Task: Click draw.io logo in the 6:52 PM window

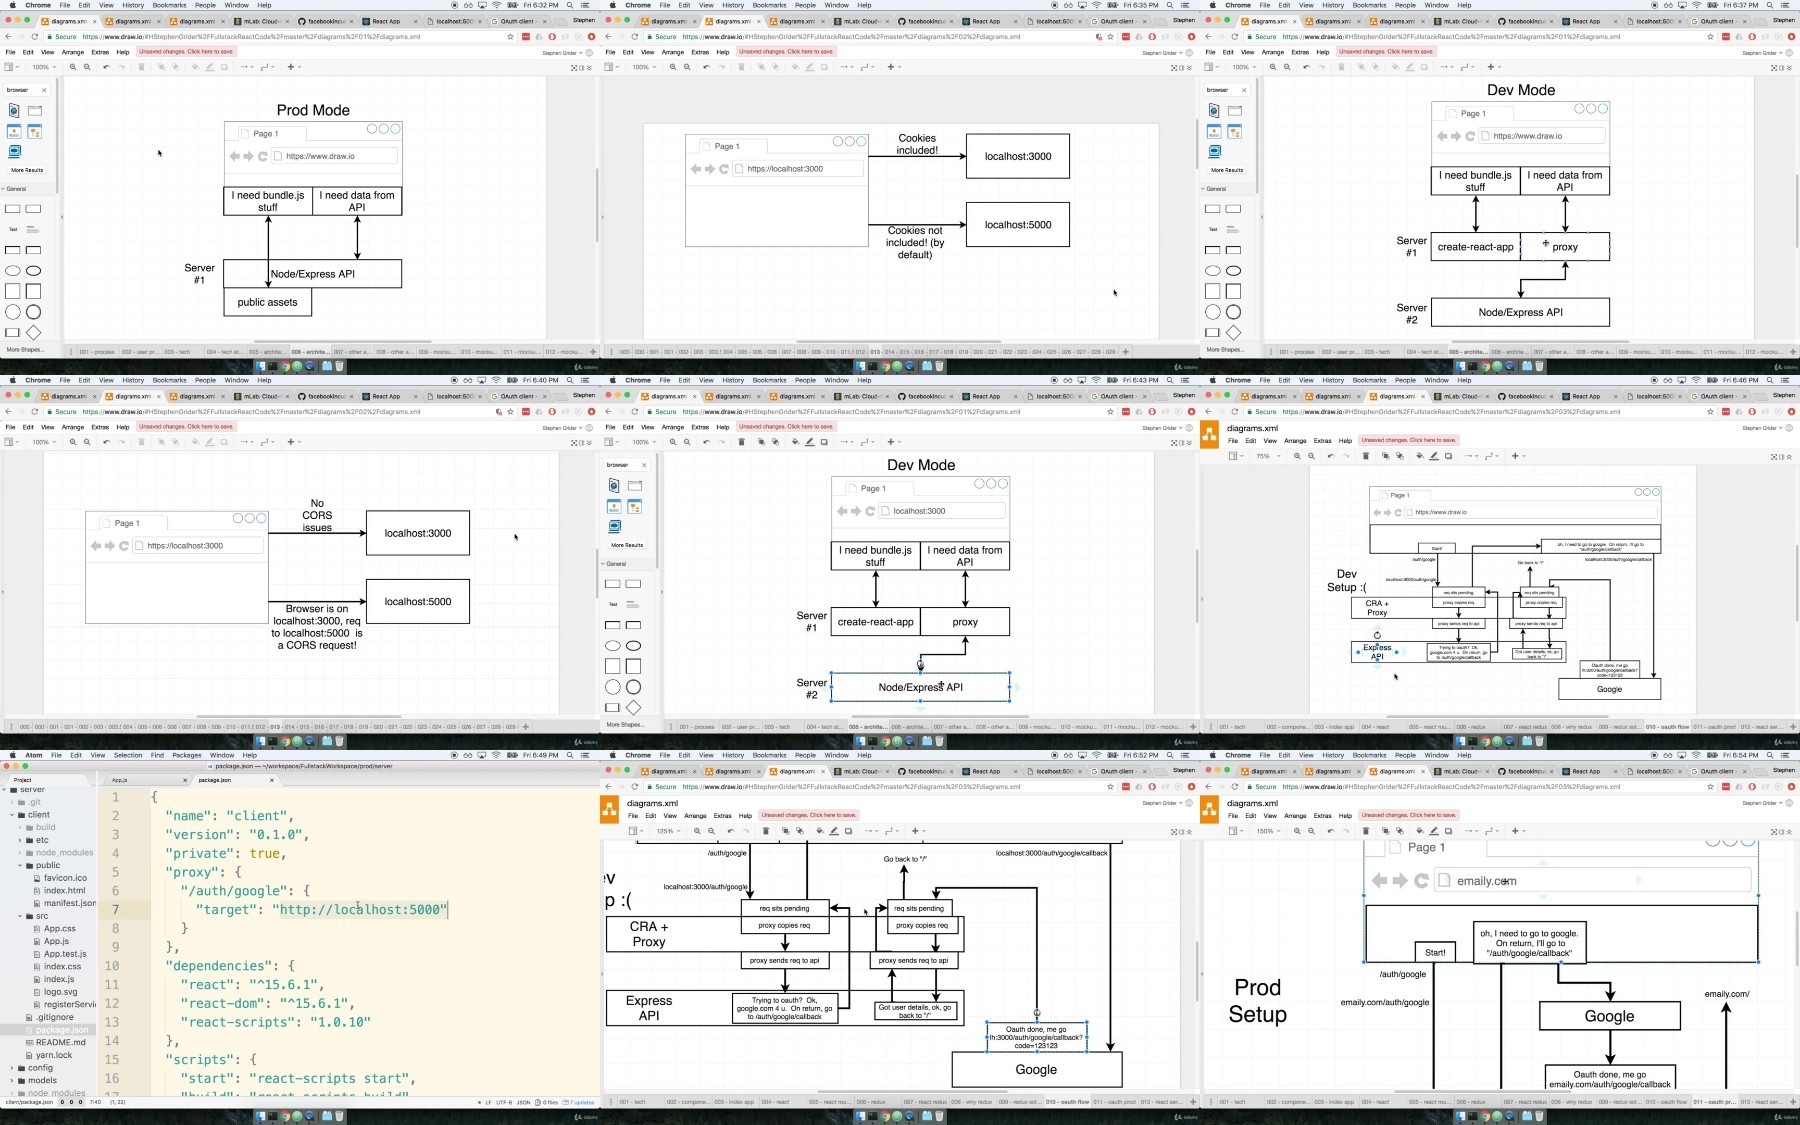Action: [609, 810]
